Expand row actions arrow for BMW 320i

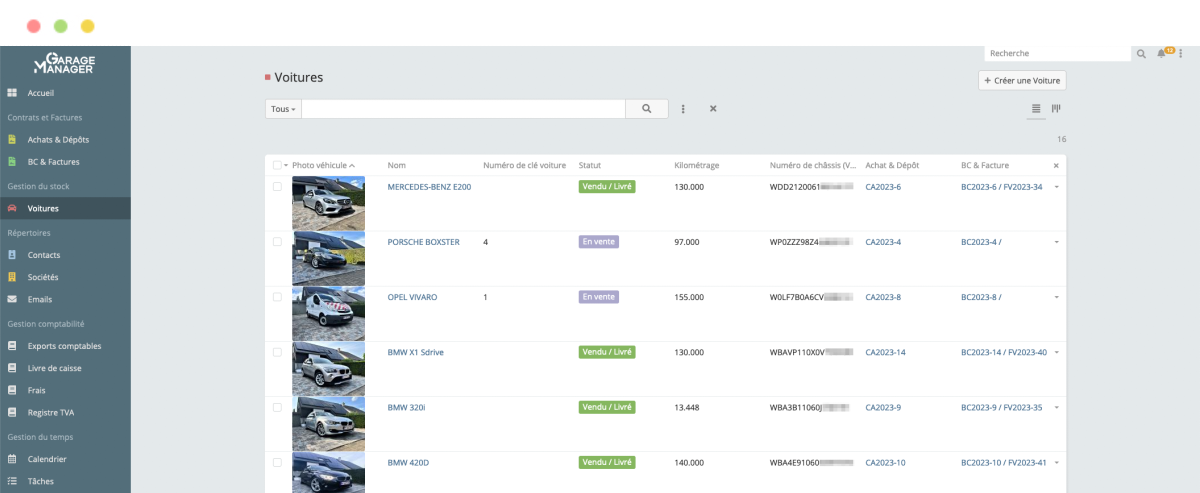pyautogui.click(x=1056, y=407)
